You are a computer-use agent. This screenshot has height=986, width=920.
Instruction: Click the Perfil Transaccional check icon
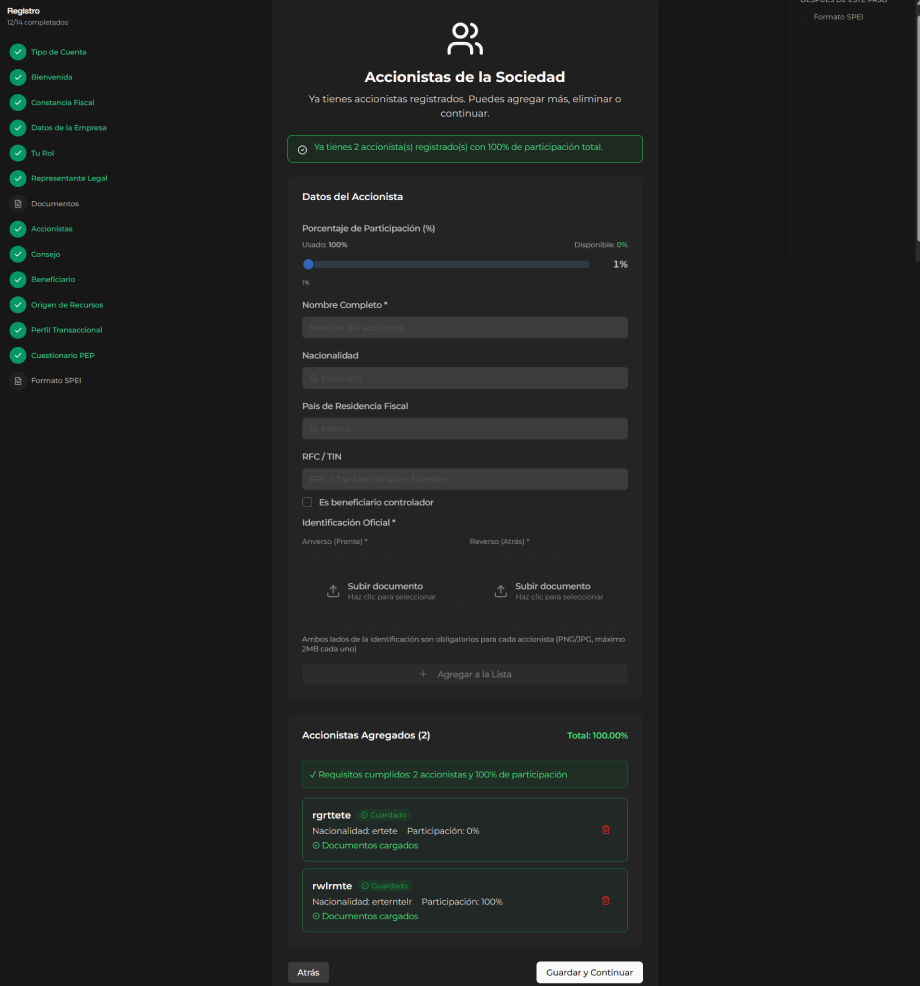(x=18, y=330)
